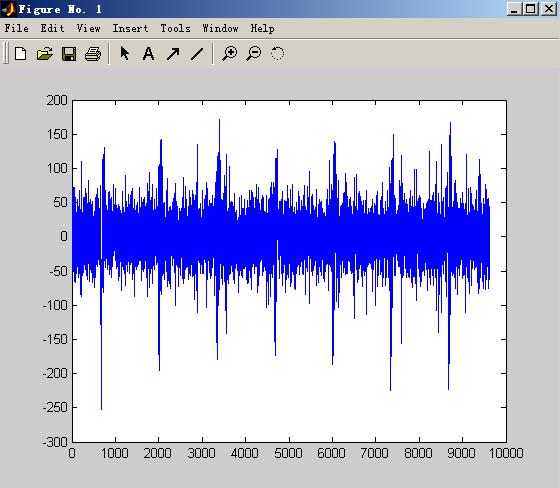Print the figure using the printer icon
The width and height of the screenshot is (560, 488).
(x=93, y=54)
